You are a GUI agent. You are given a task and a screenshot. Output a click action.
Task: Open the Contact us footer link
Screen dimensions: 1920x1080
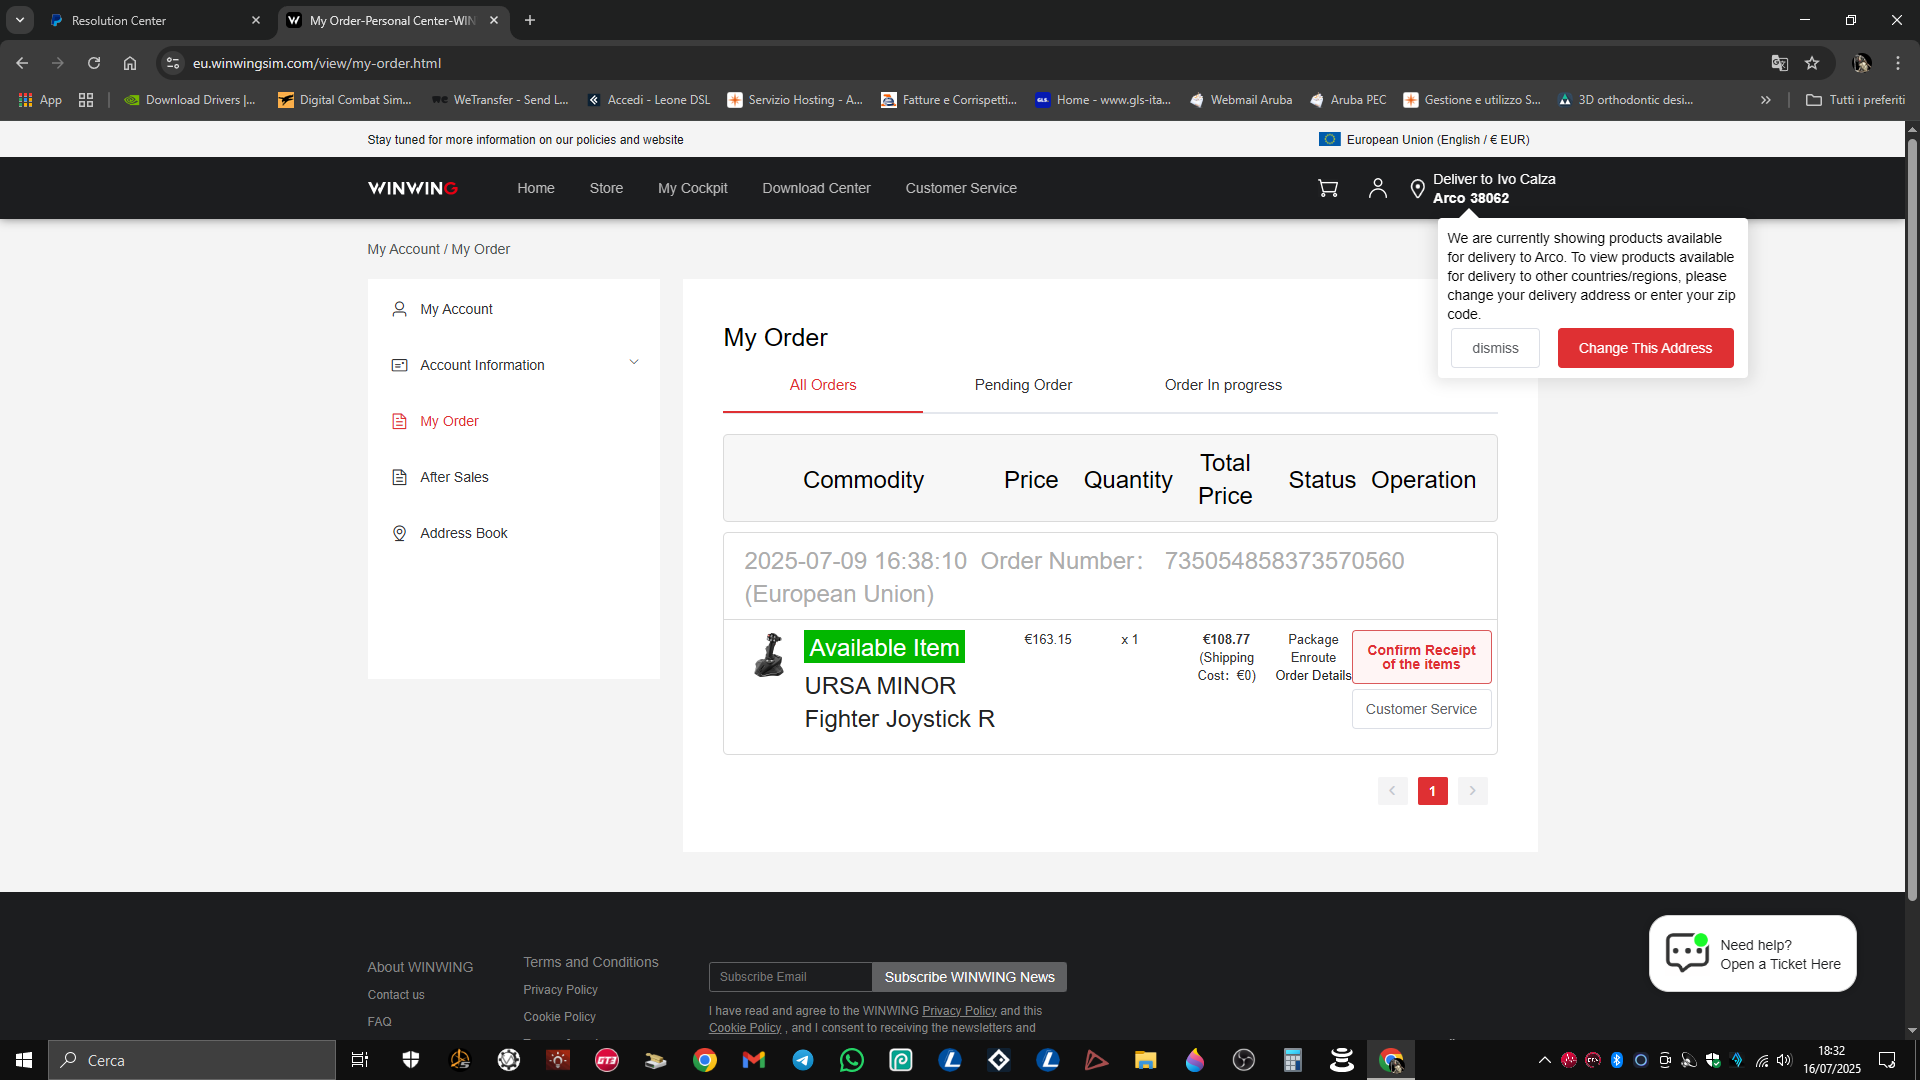click(x=396, y=995)
